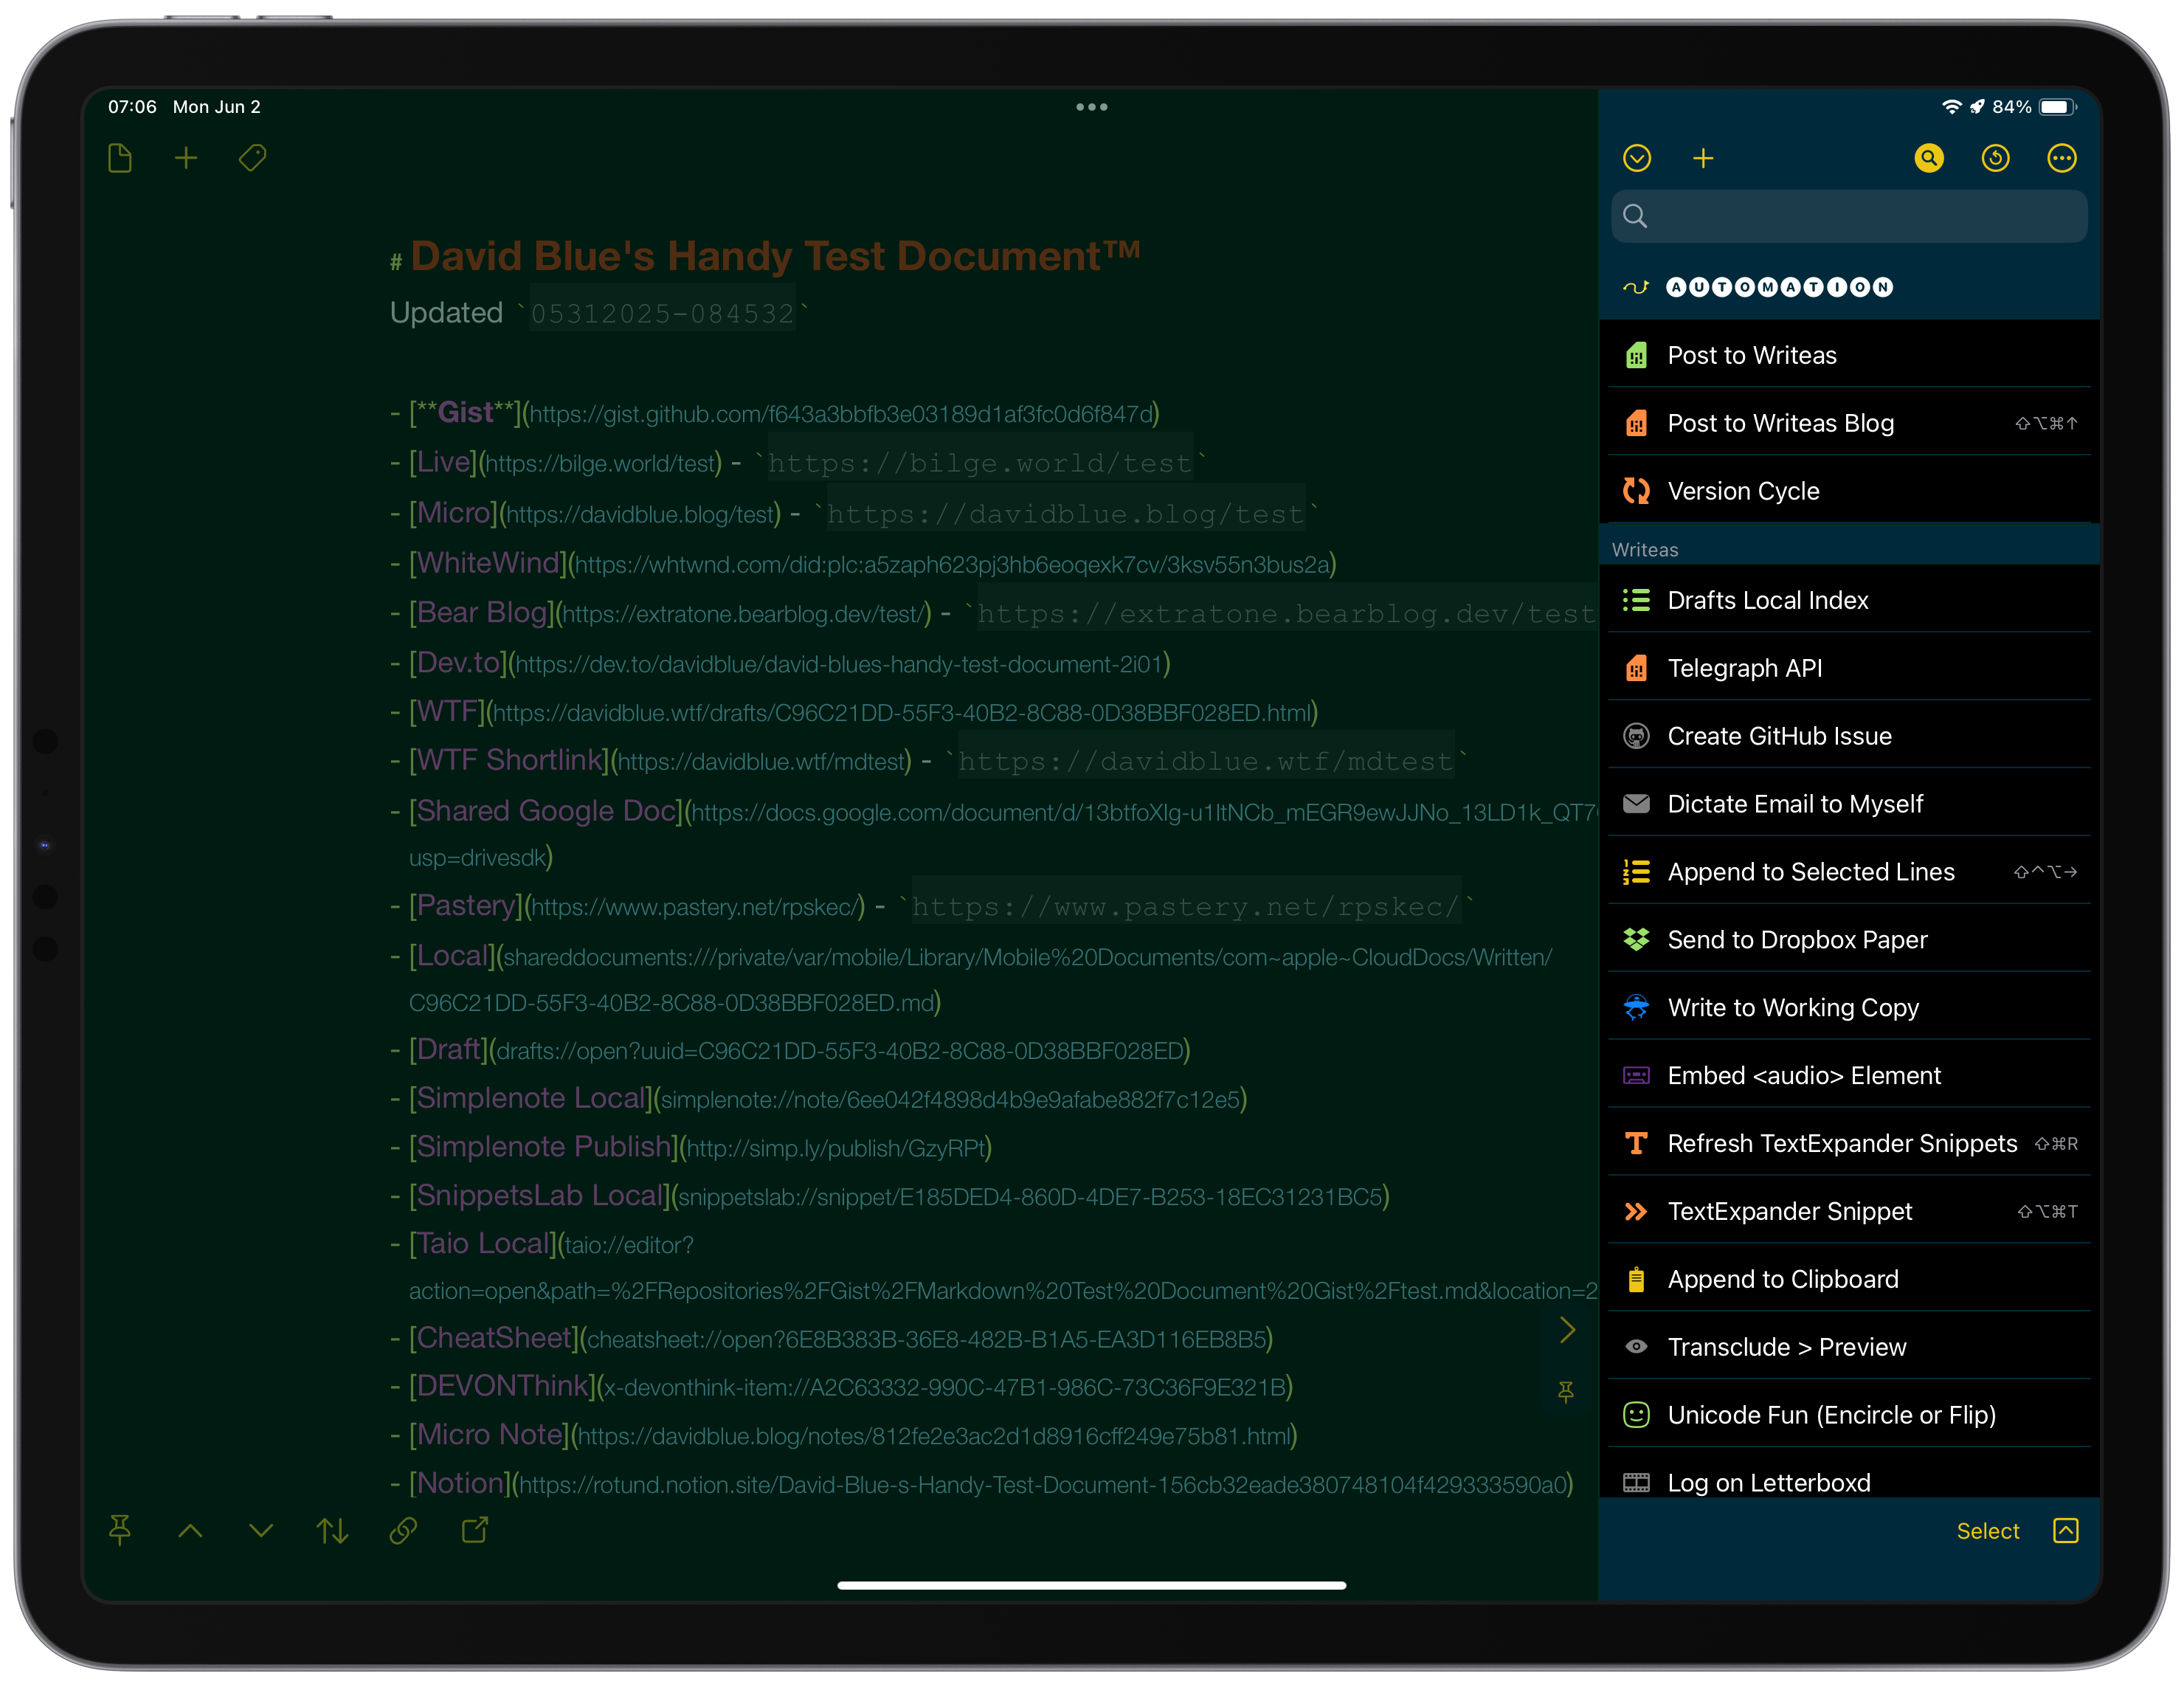Open the share export icon at the bottom
The width and height of the screenshot is (2184, 1690).
point(475,1530)
